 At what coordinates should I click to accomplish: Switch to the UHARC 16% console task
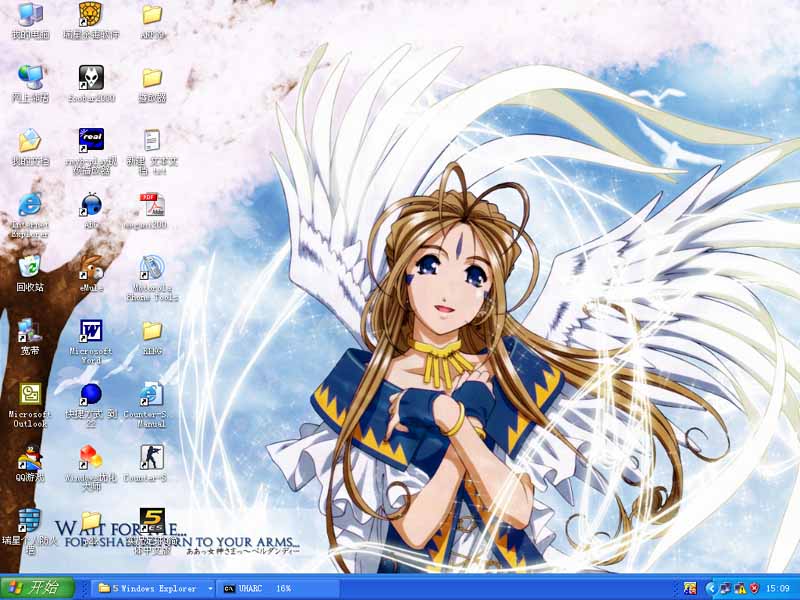[278, 588]
